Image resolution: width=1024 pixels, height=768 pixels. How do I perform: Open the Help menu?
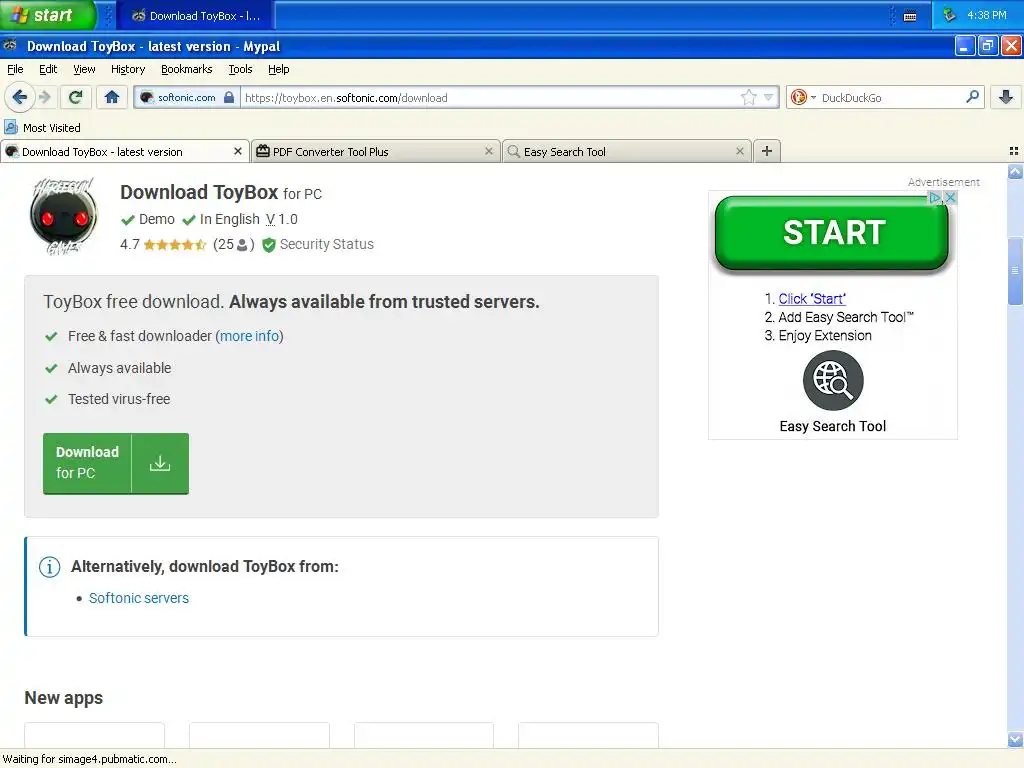278,69
